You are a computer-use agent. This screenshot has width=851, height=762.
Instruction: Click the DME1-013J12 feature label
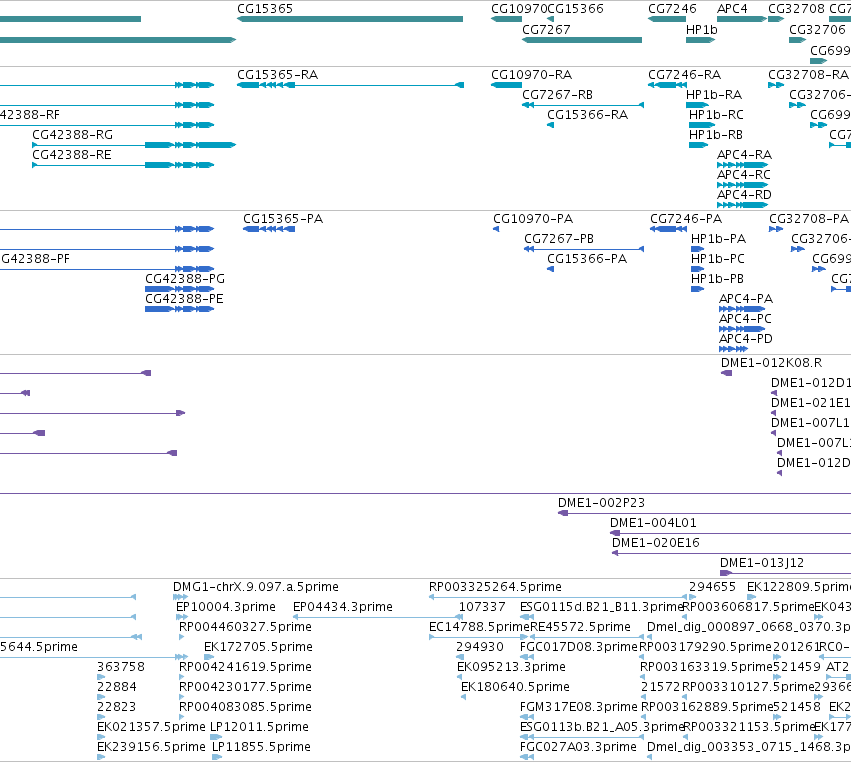click(x=762, y=563)
